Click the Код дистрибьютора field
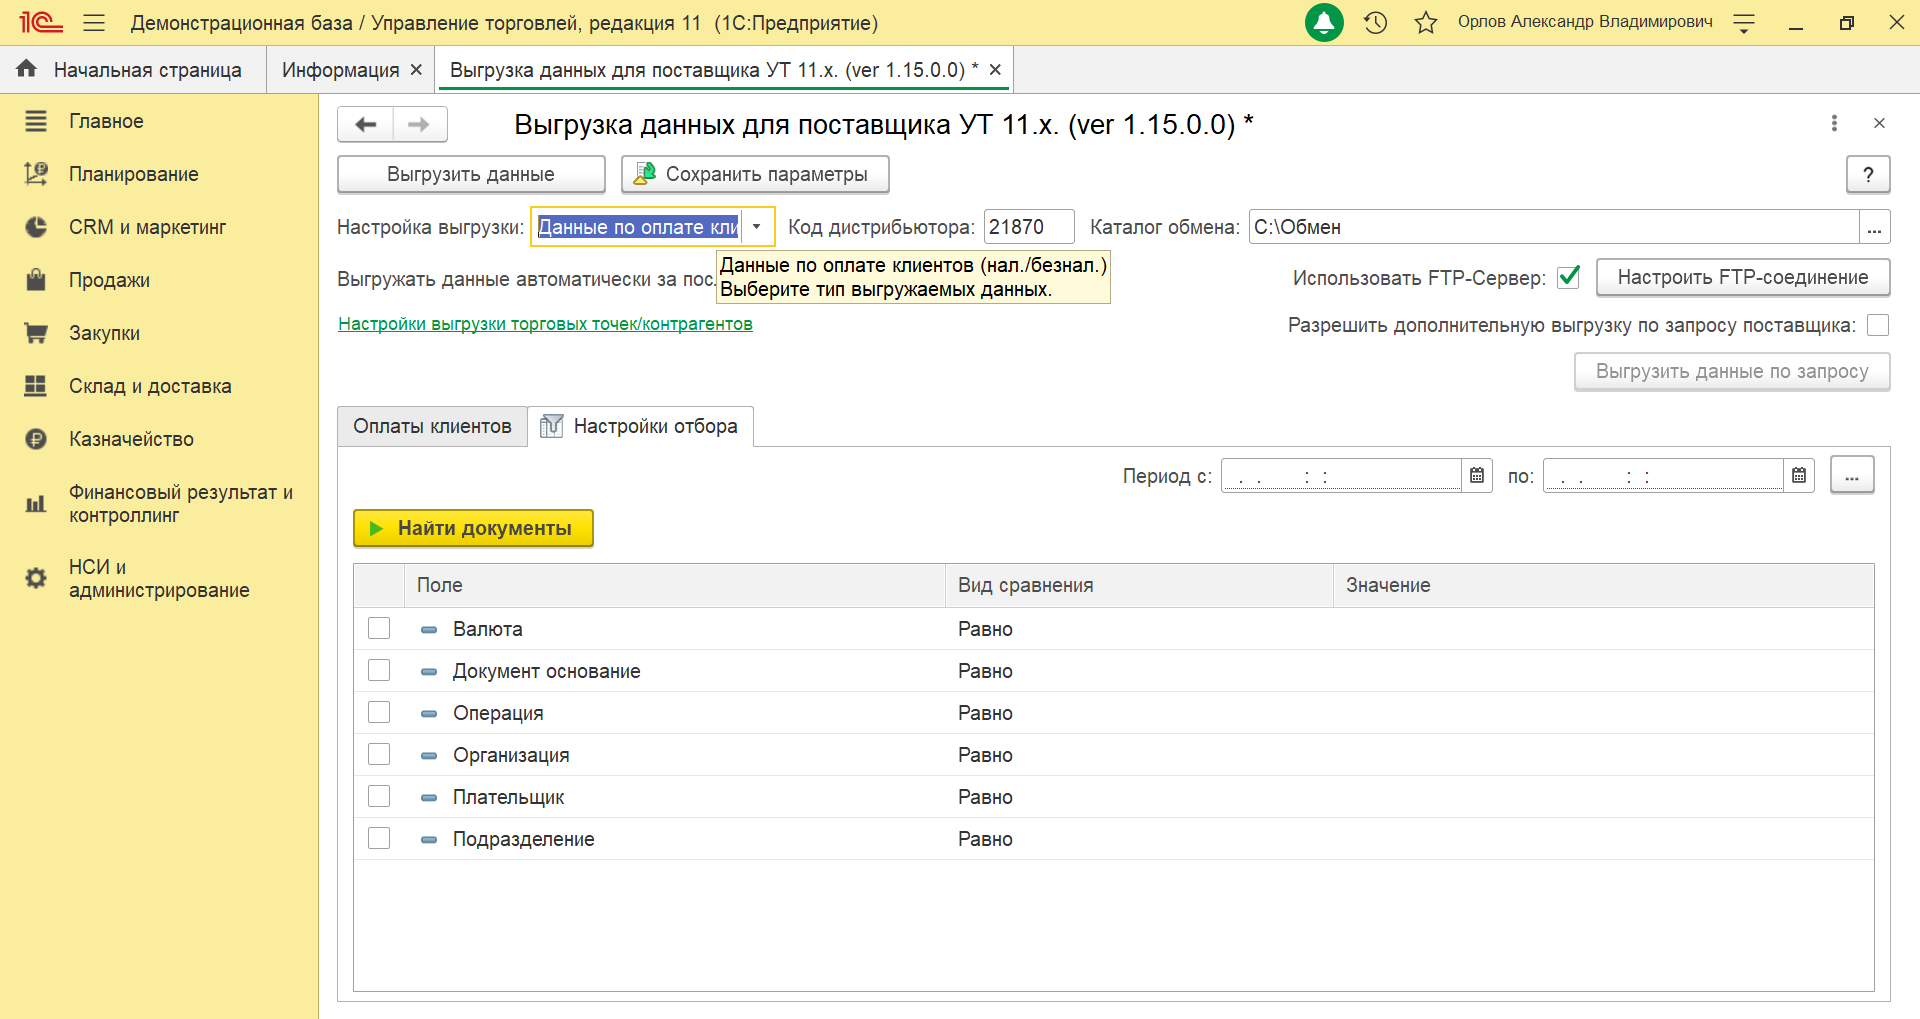Image resolution: width=1920 pixels, height=1019 pixels. click(1029, 227)
